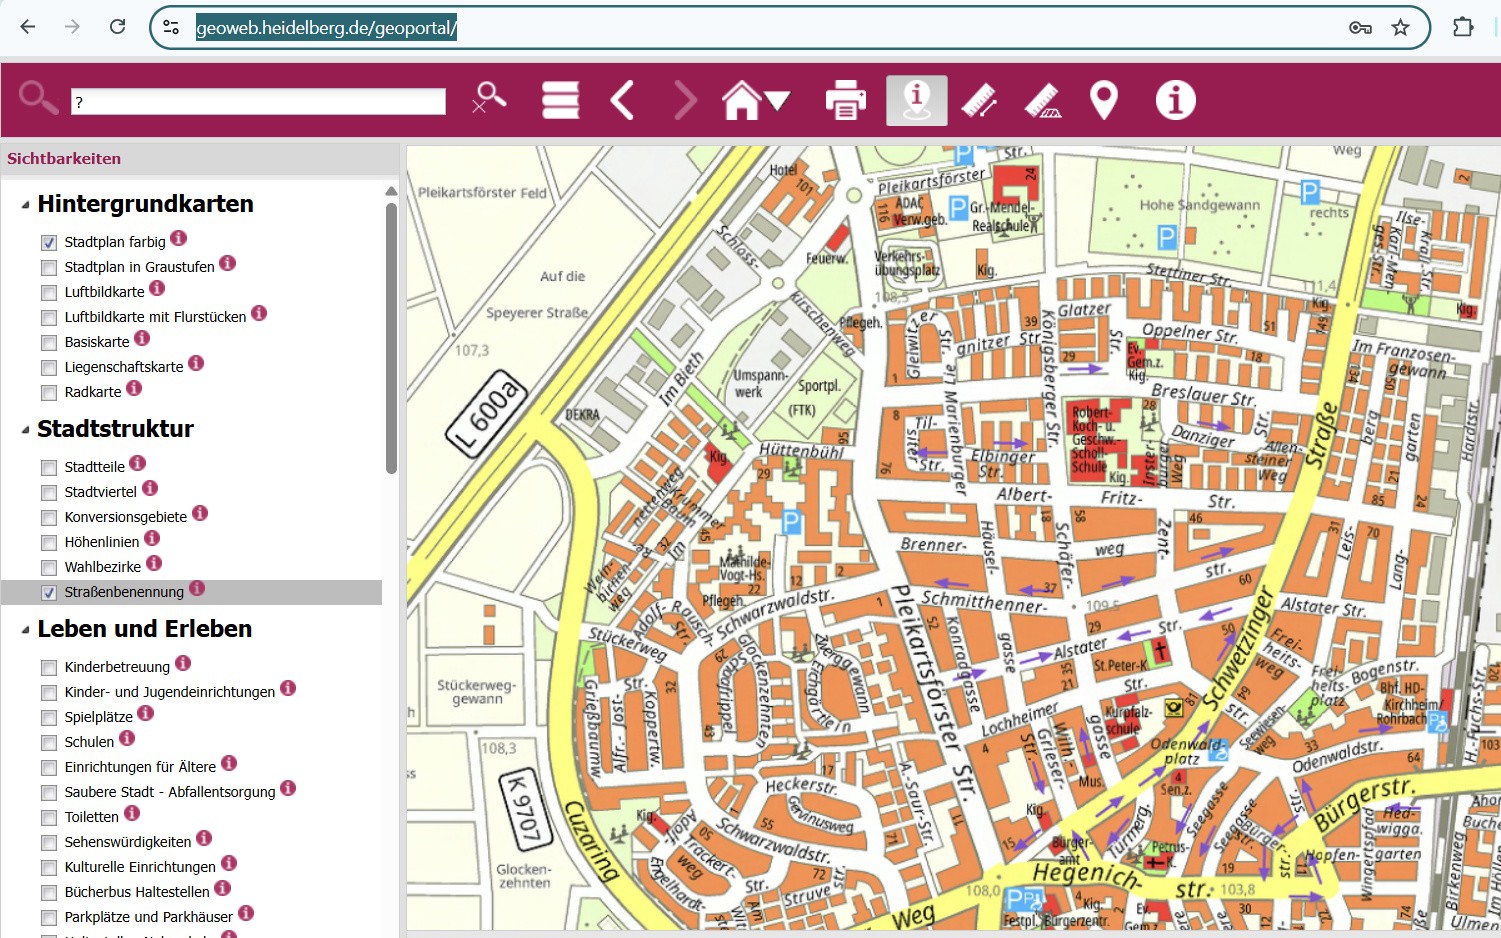Activate the feature info query tool

pyautogui.click(x=916, y=100)
